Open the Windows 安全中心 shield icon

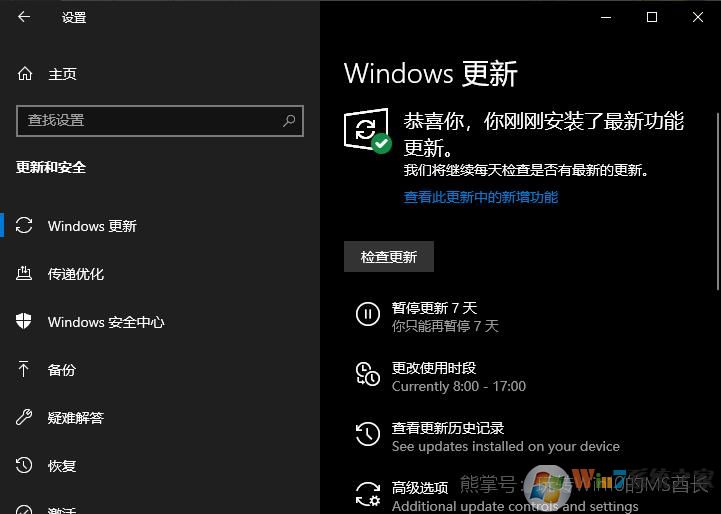pos(23,321)
